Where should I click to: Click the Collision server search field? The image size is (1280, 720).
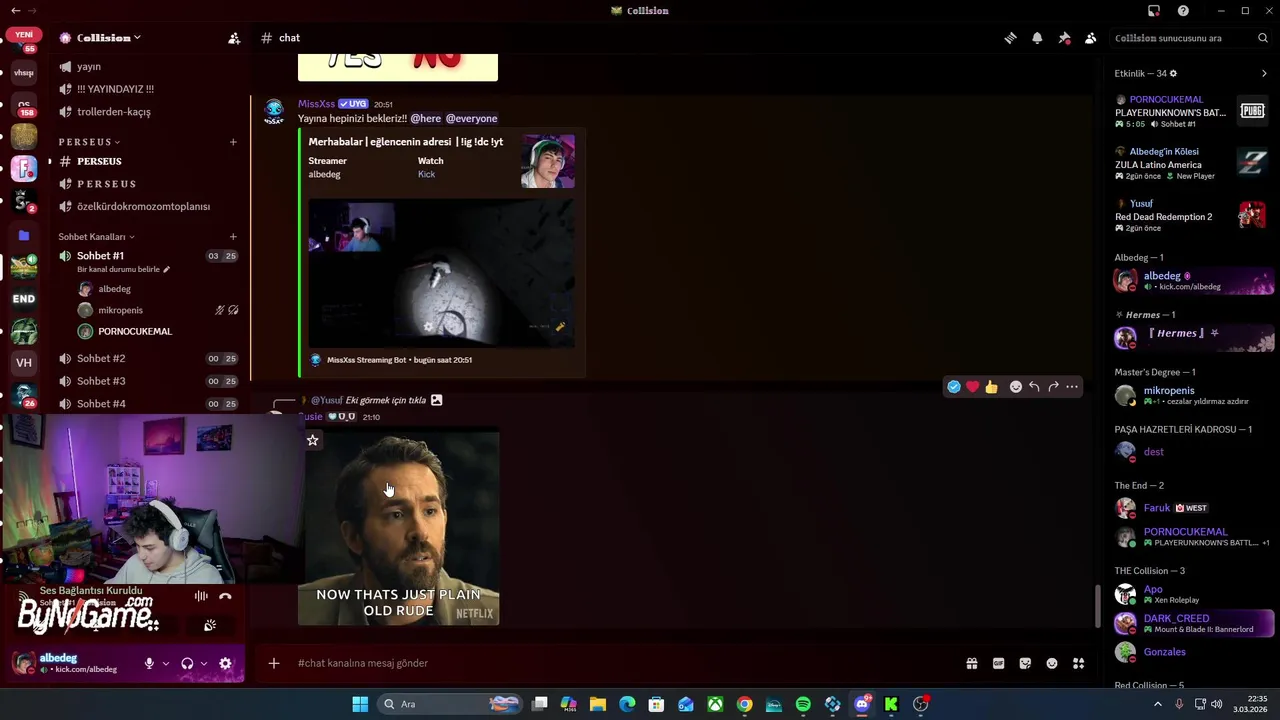(1190, 38)
